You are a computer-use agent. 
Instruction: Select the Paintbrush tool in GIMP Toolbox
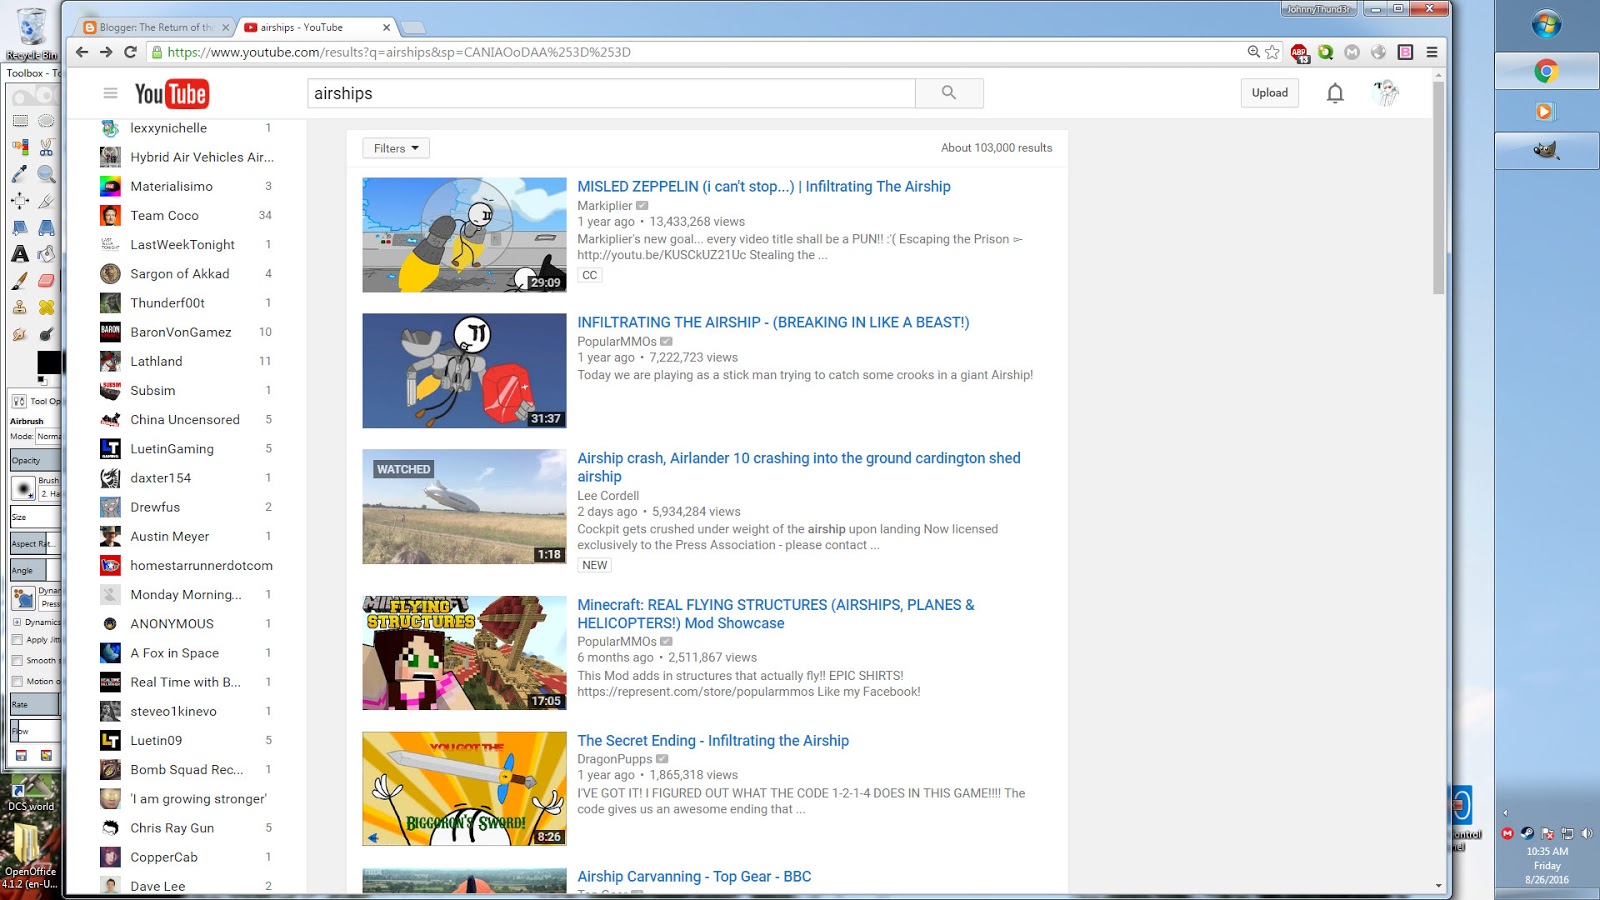pos(20,281)
